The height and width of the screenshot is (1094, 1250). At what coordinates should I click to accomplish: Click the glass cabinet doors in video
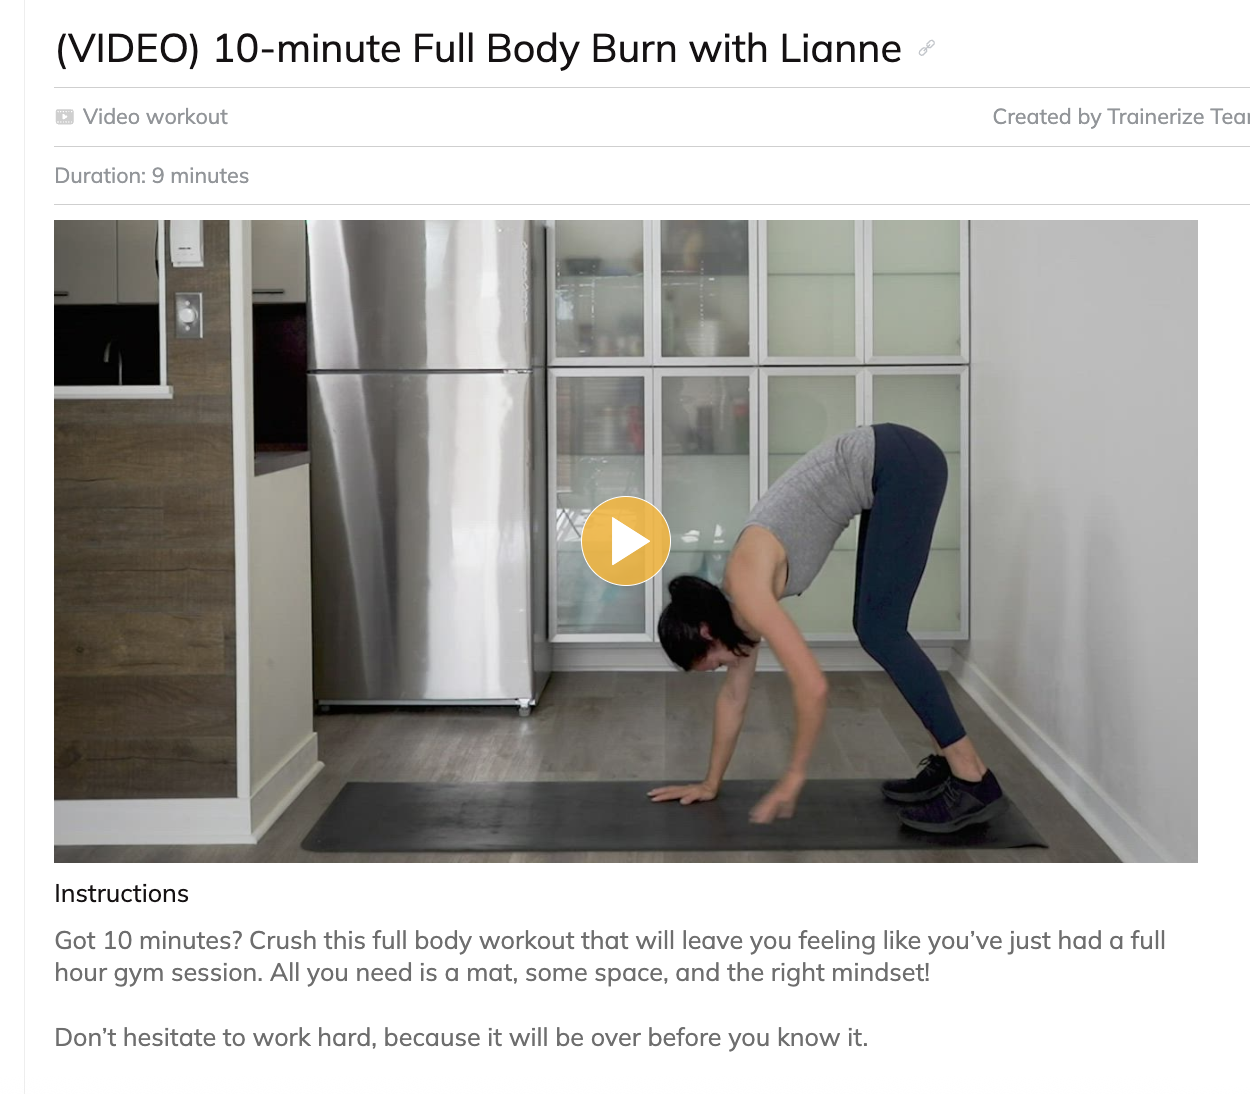coord(757,430)
